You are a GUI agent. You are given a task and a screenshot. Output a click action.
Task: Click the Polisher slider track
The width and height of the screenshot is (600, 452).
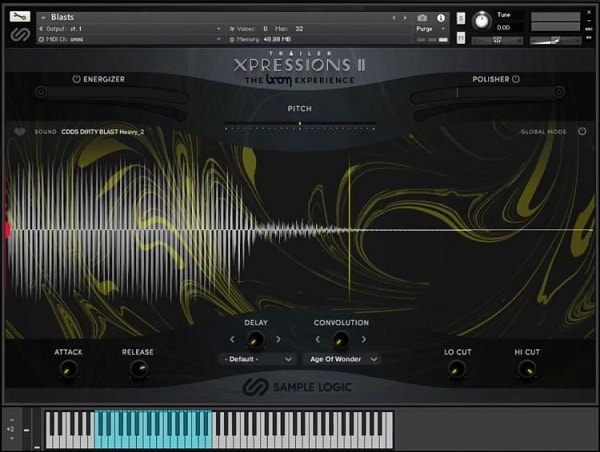(488, 92)
